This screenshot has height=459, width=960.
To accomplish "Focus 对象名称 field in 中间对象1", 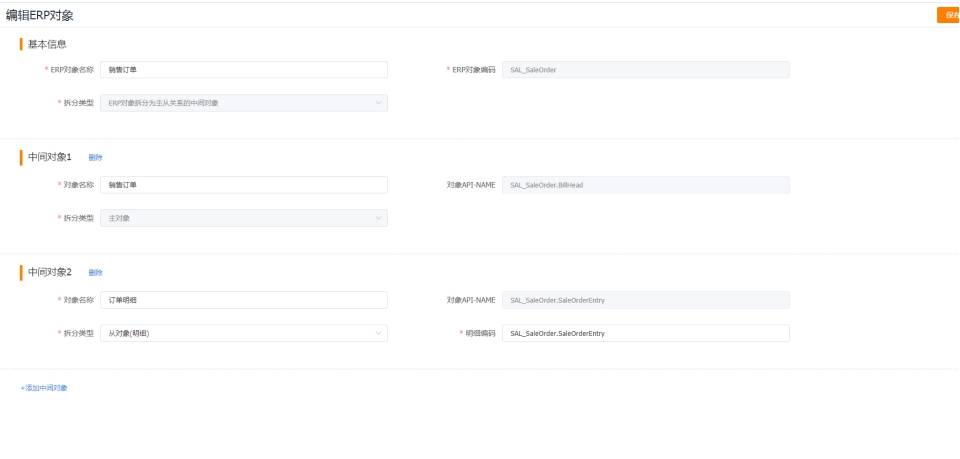I will (x=244, y=185).
